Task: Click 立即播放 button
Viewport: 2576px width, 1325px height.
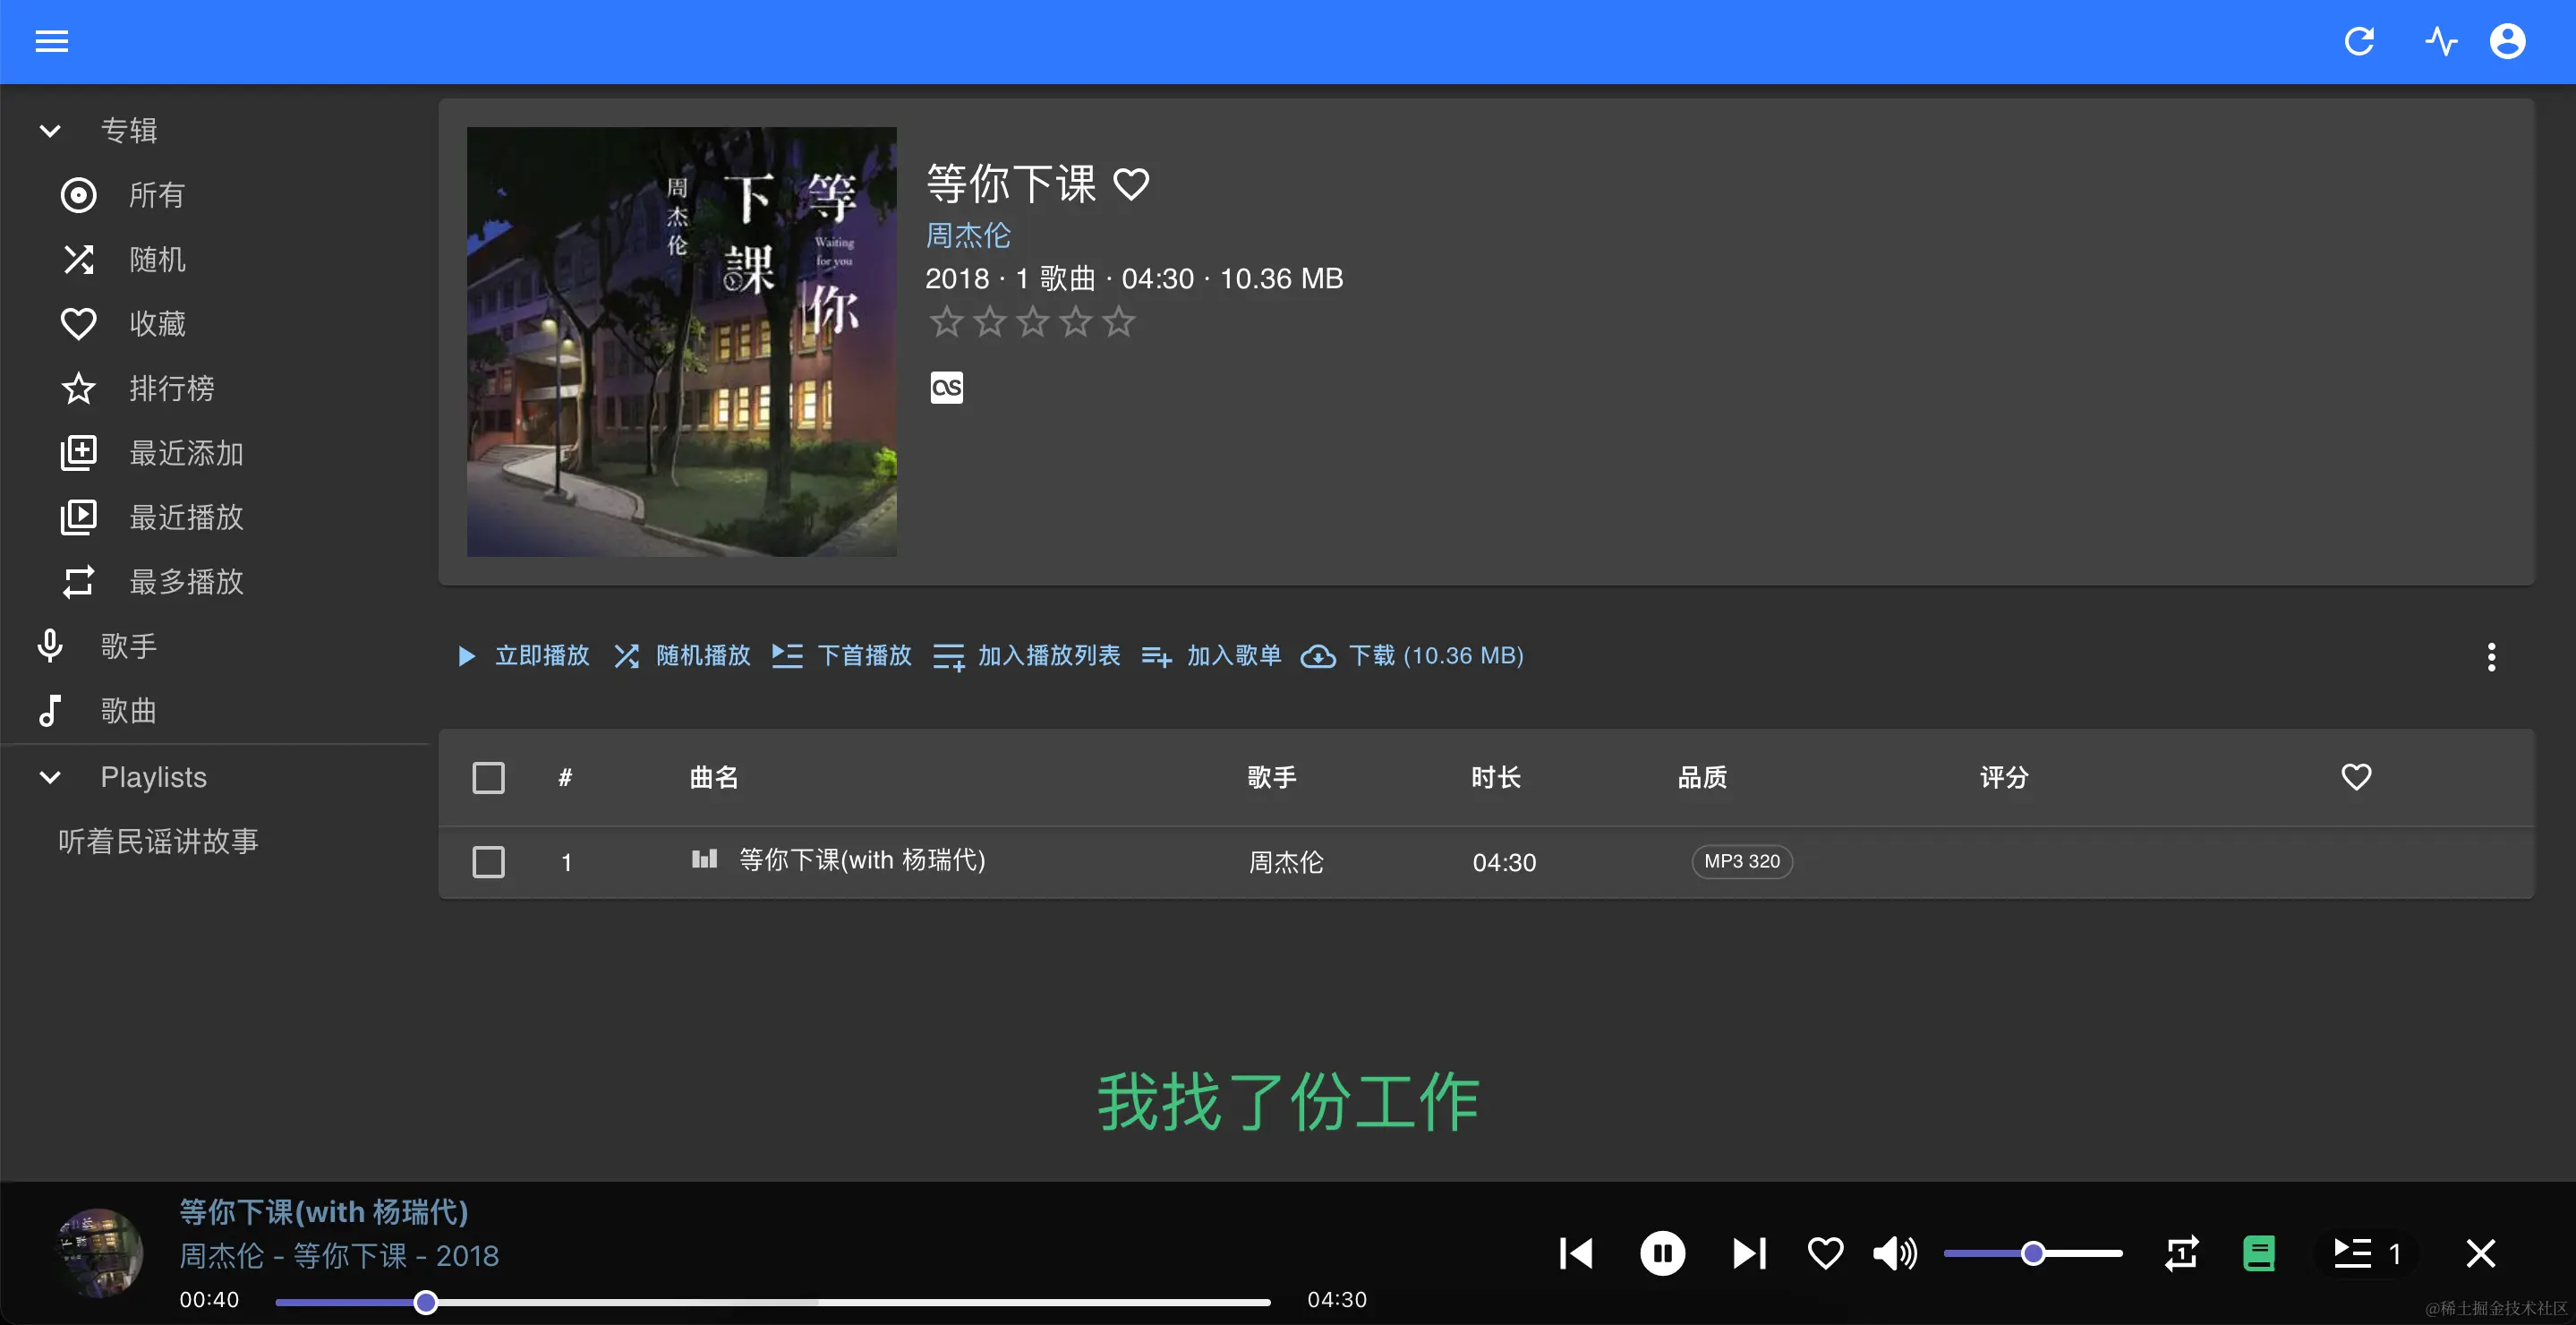Action: tap(522, 656)
